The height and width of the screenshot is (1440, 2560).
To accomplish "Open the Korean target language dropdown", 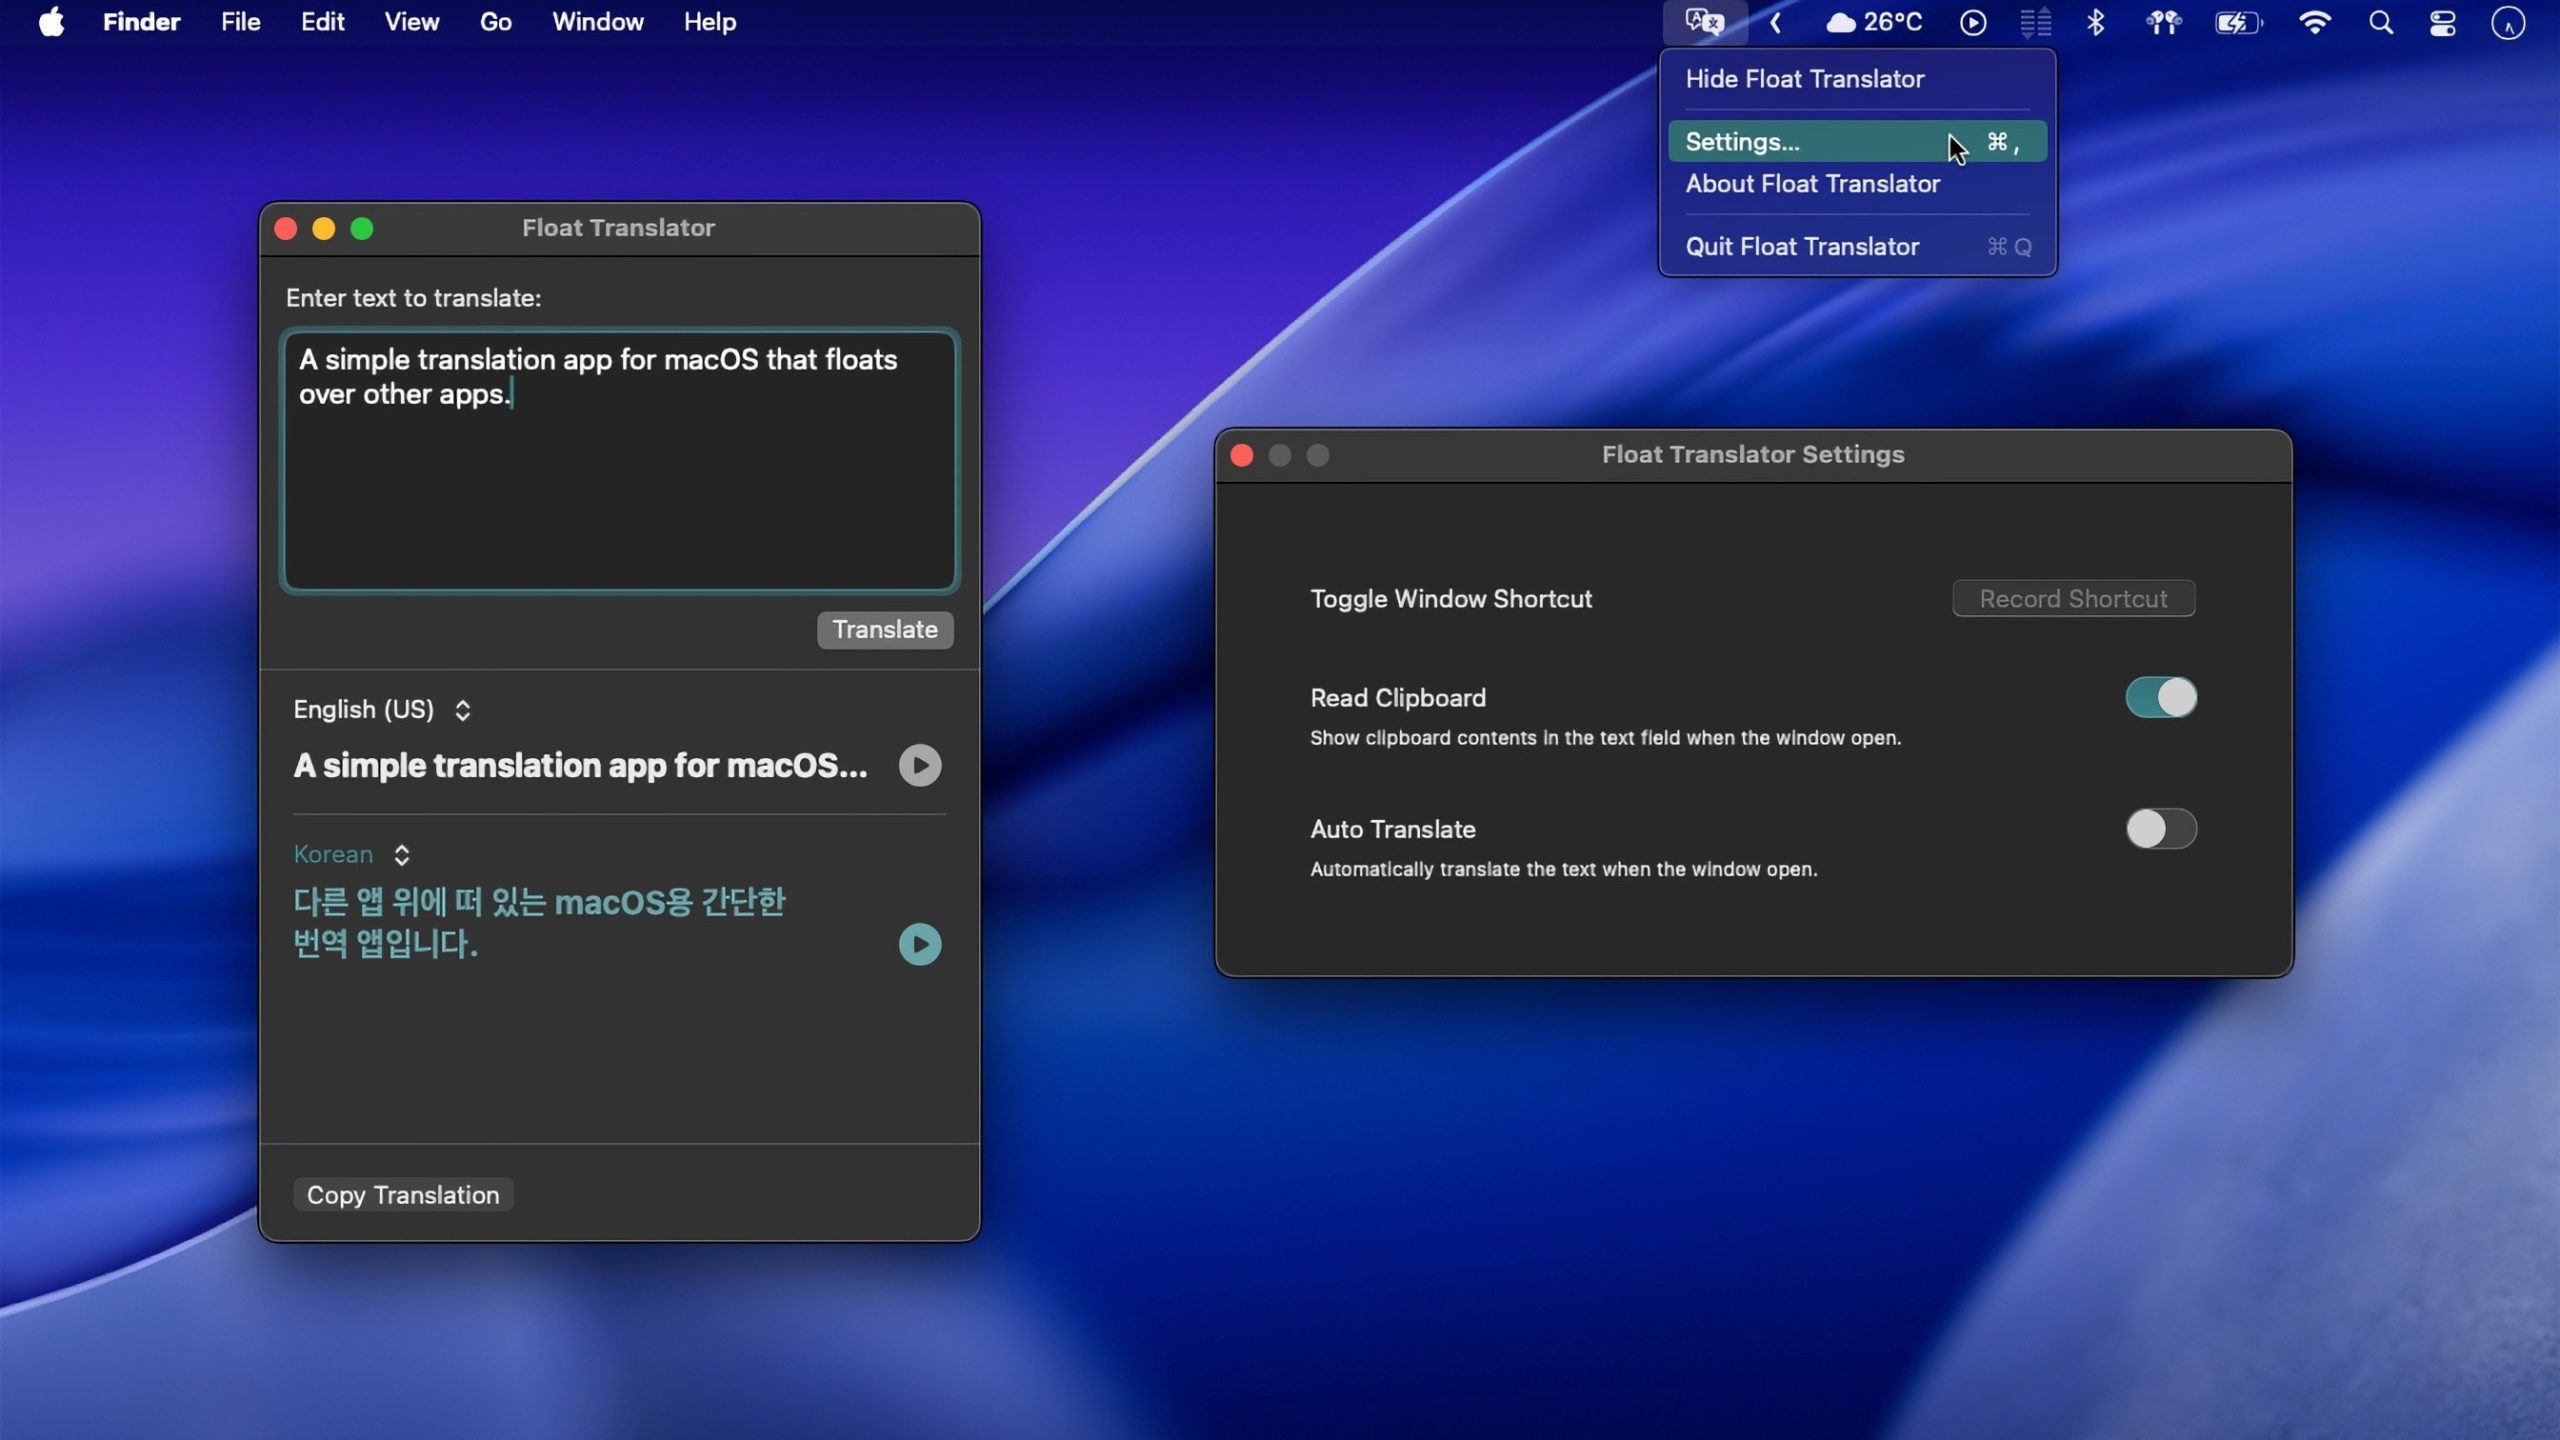I will [351, 855].
